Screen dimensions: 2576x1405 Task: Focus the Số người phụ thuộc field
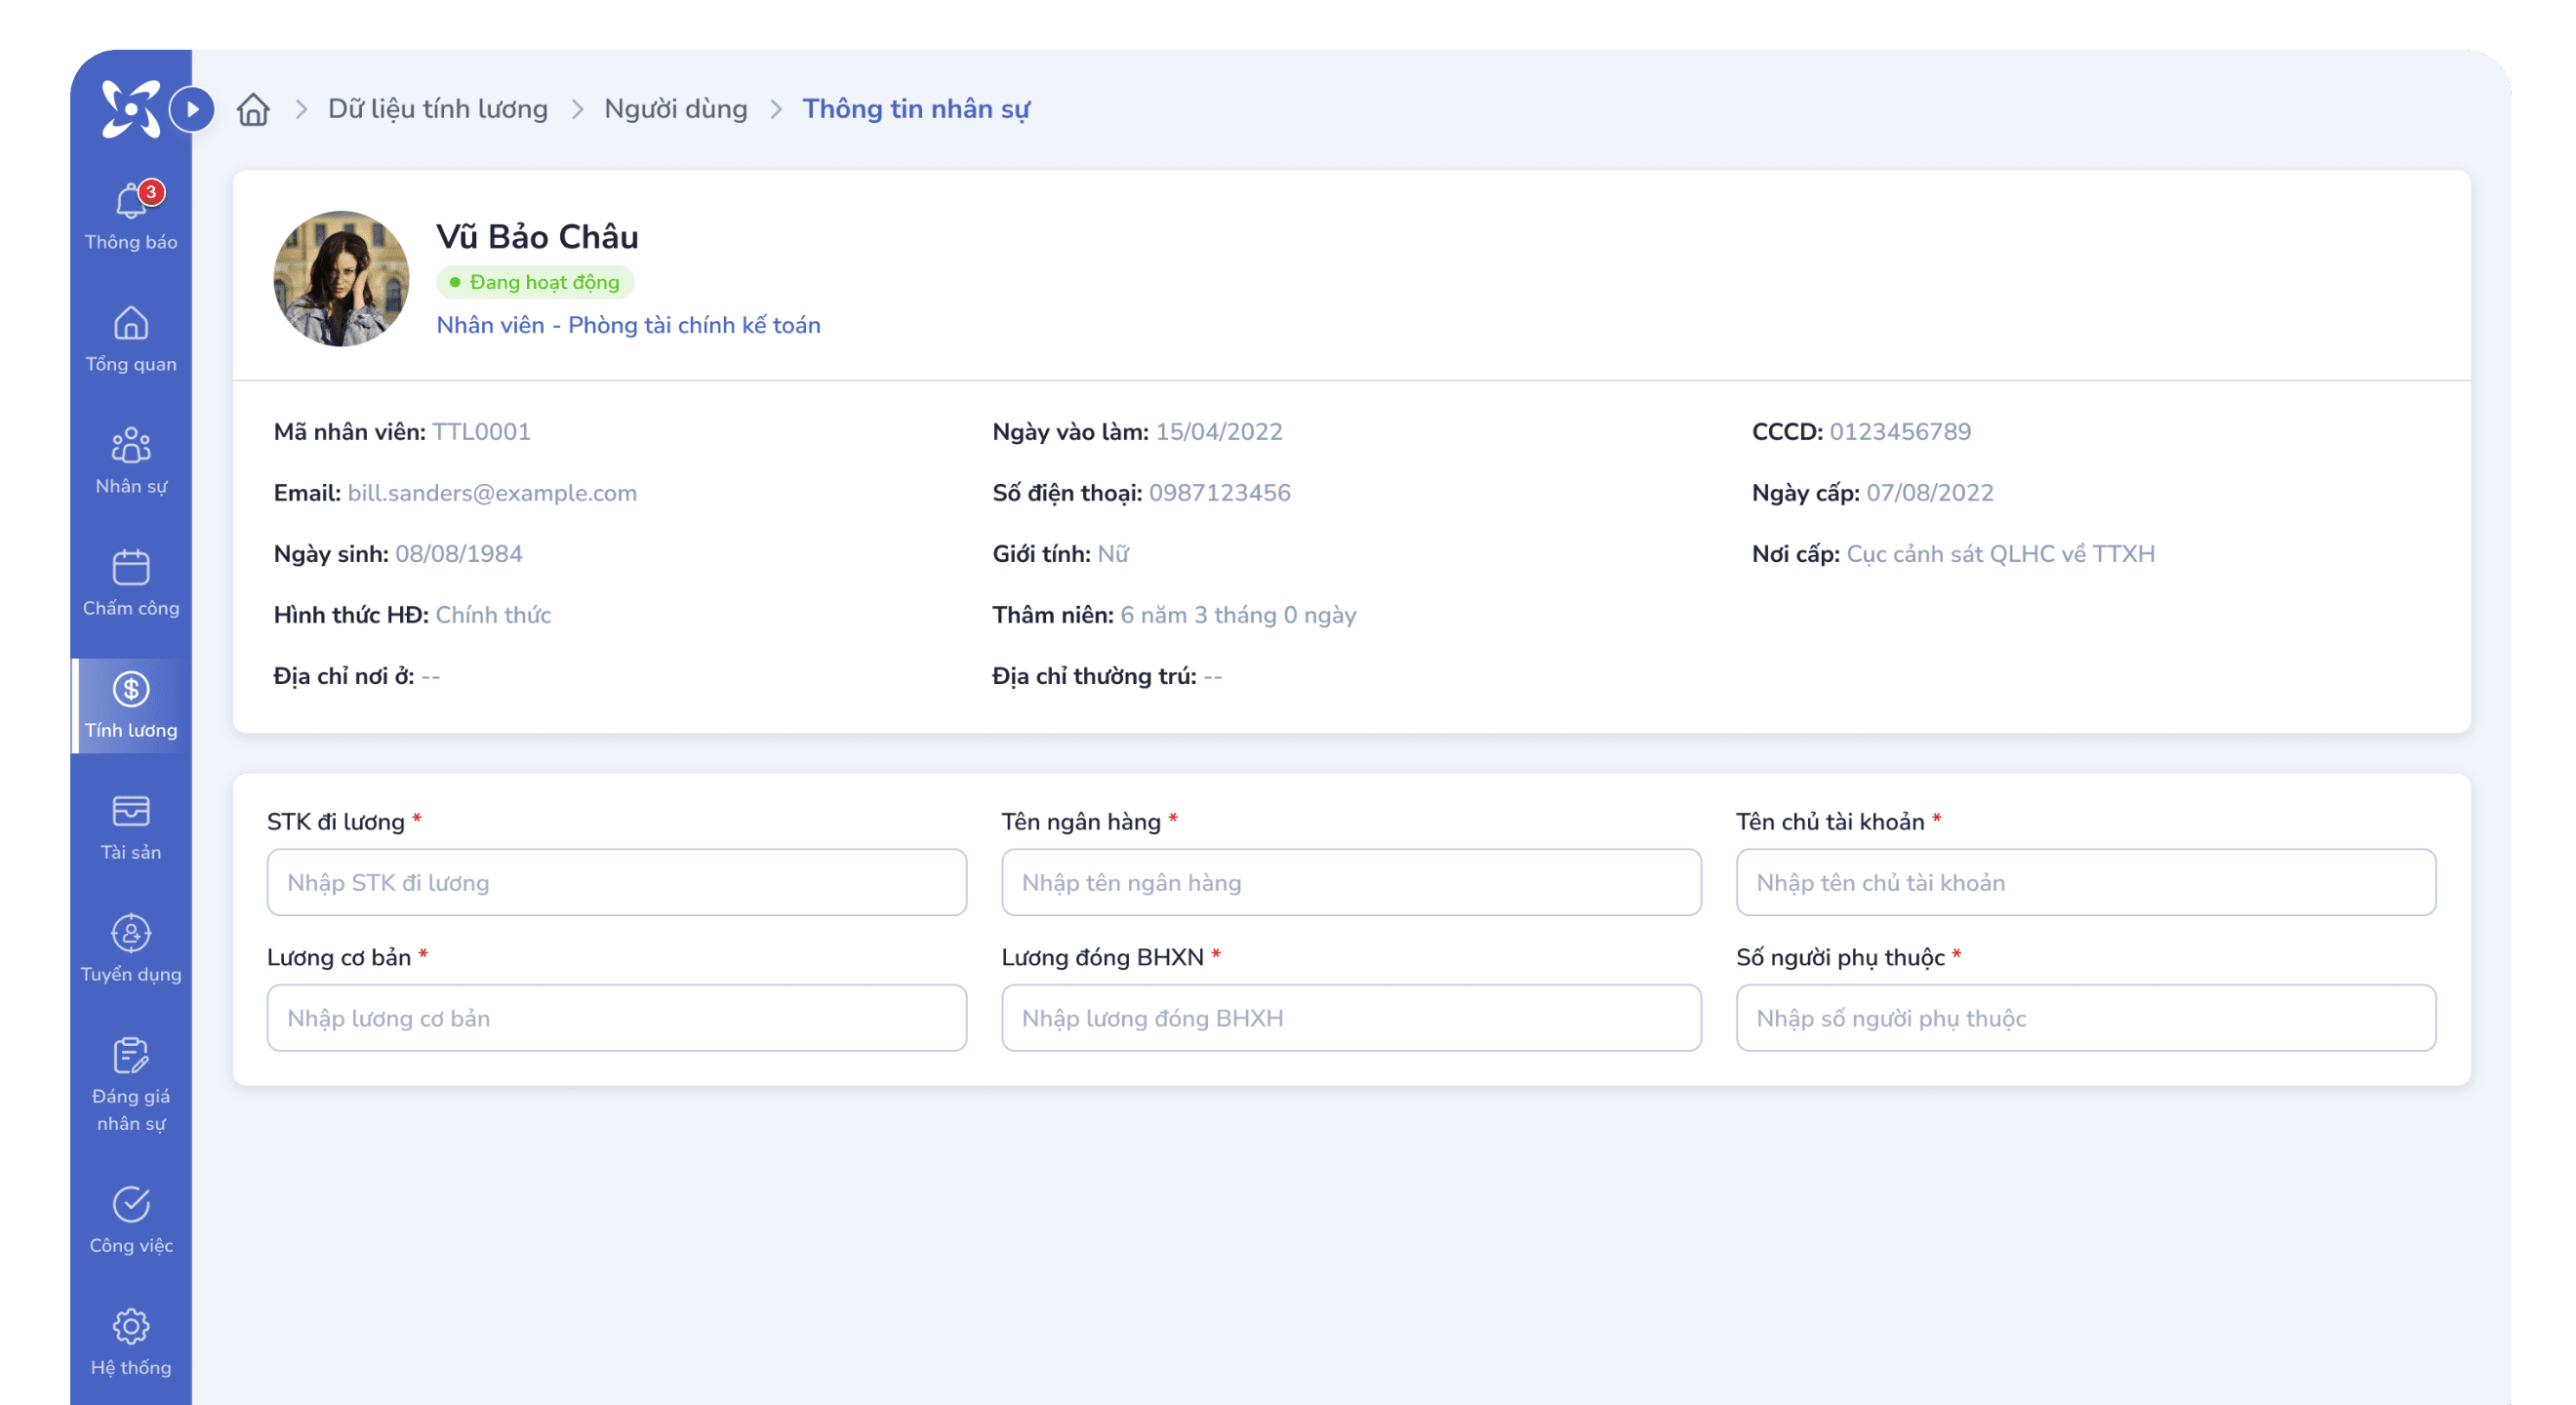pyautogui.click(x=2085, y=1018)
